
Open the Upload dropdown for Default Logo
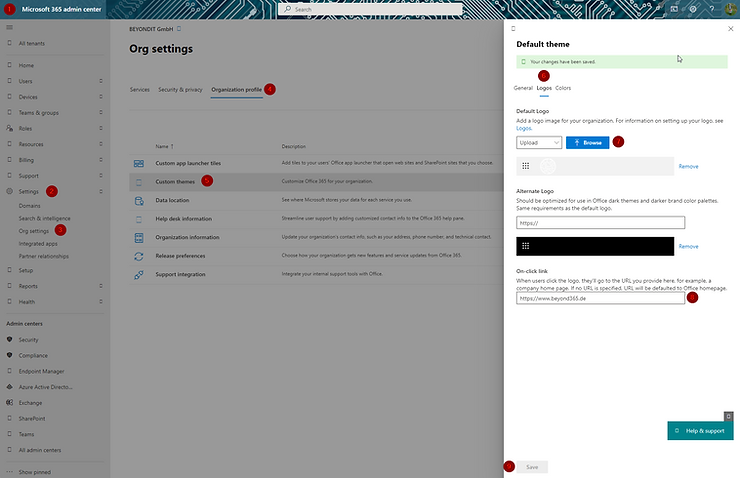[539, 143]
